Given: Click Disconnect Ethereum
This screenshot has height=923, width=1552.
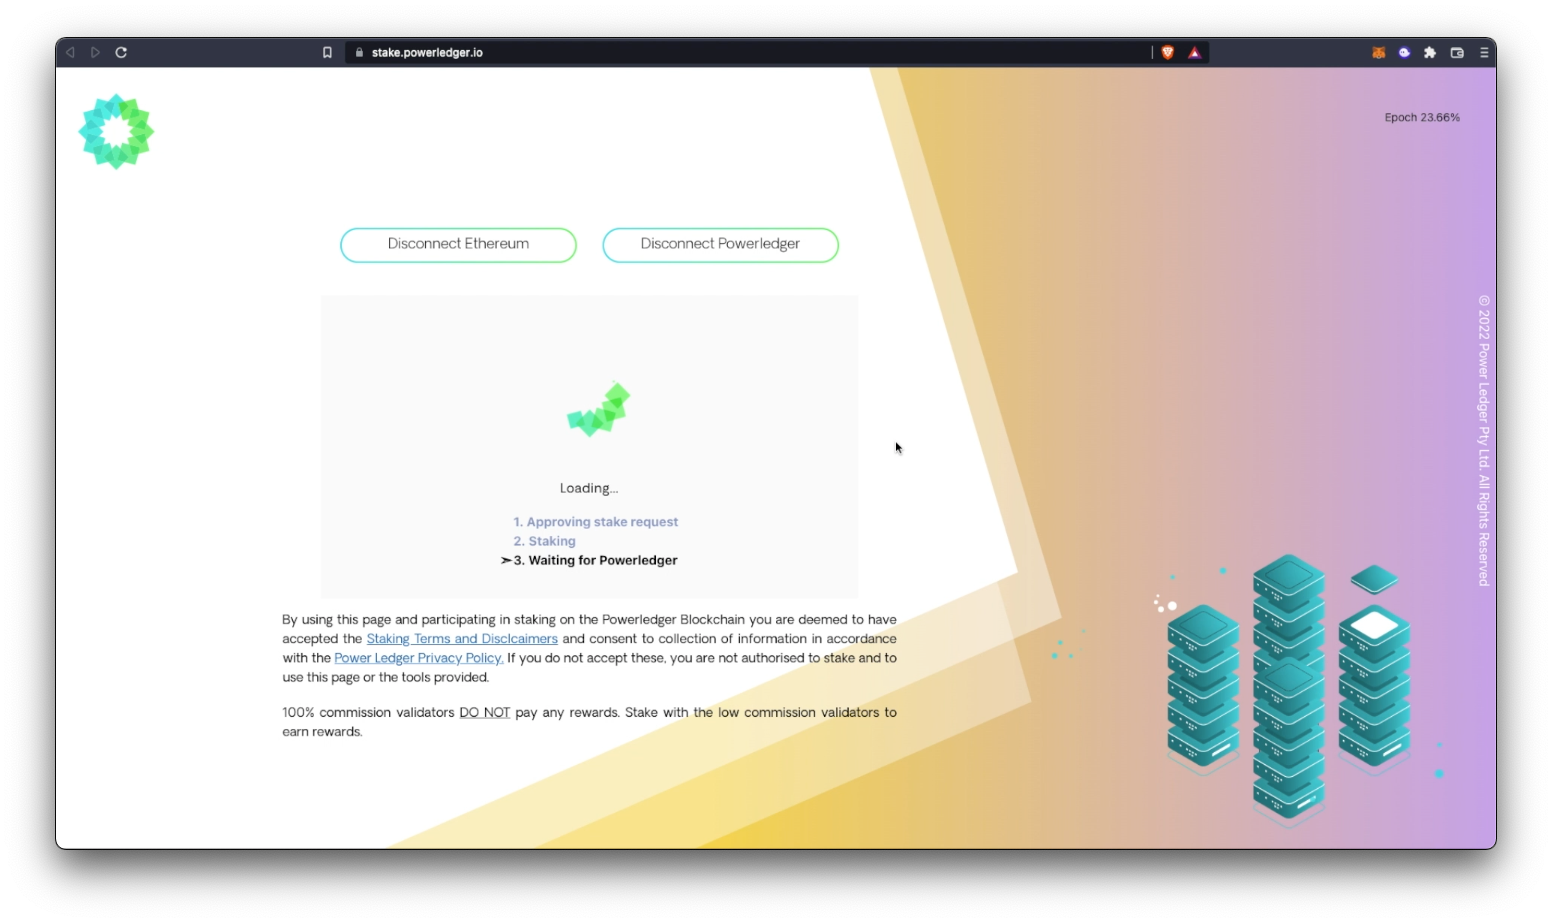Looking at the screenshot, I should (x=458, y=244).
